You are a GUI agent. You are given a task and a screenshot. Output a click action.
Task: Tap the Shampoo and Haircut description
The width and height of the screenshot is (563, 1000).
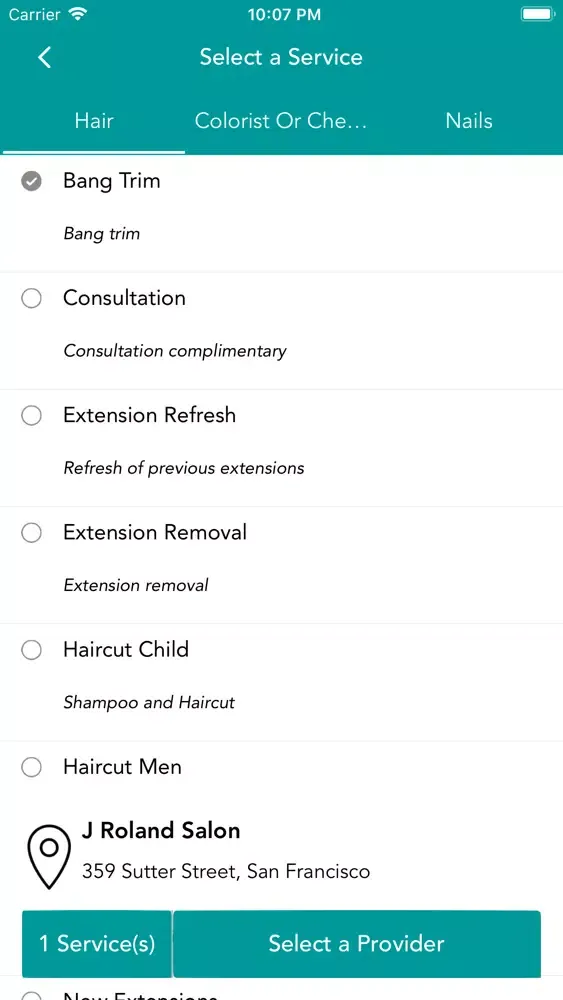coord(149,703)
